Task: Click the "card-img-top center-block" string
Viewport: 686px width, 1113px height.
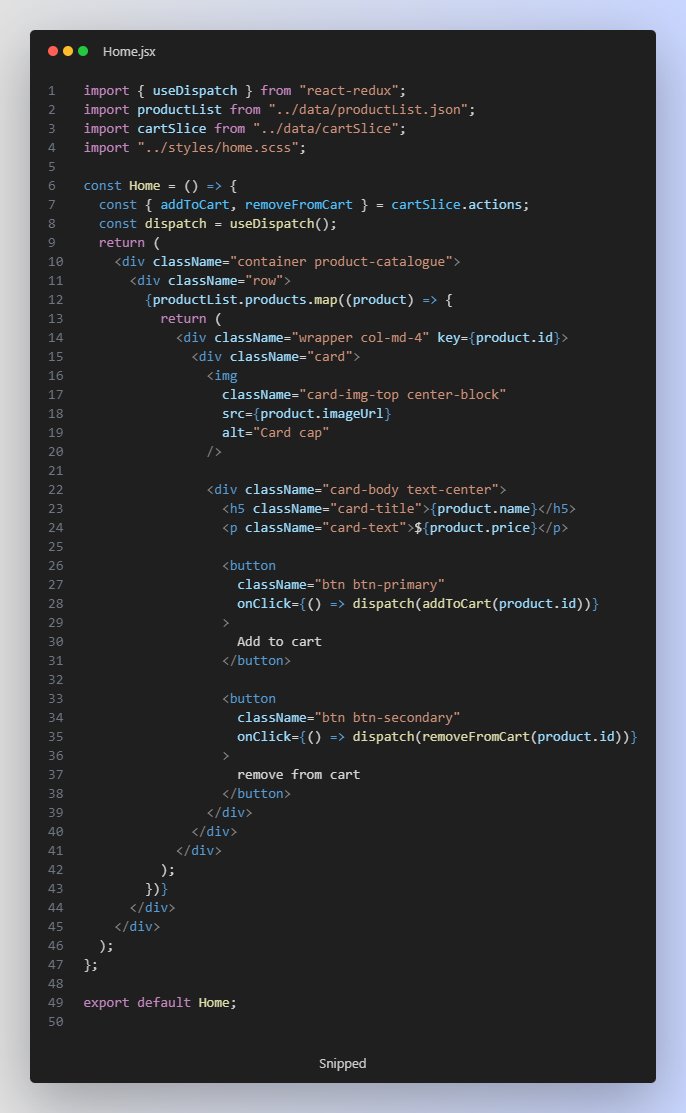Action: click(x=403, y=395)
